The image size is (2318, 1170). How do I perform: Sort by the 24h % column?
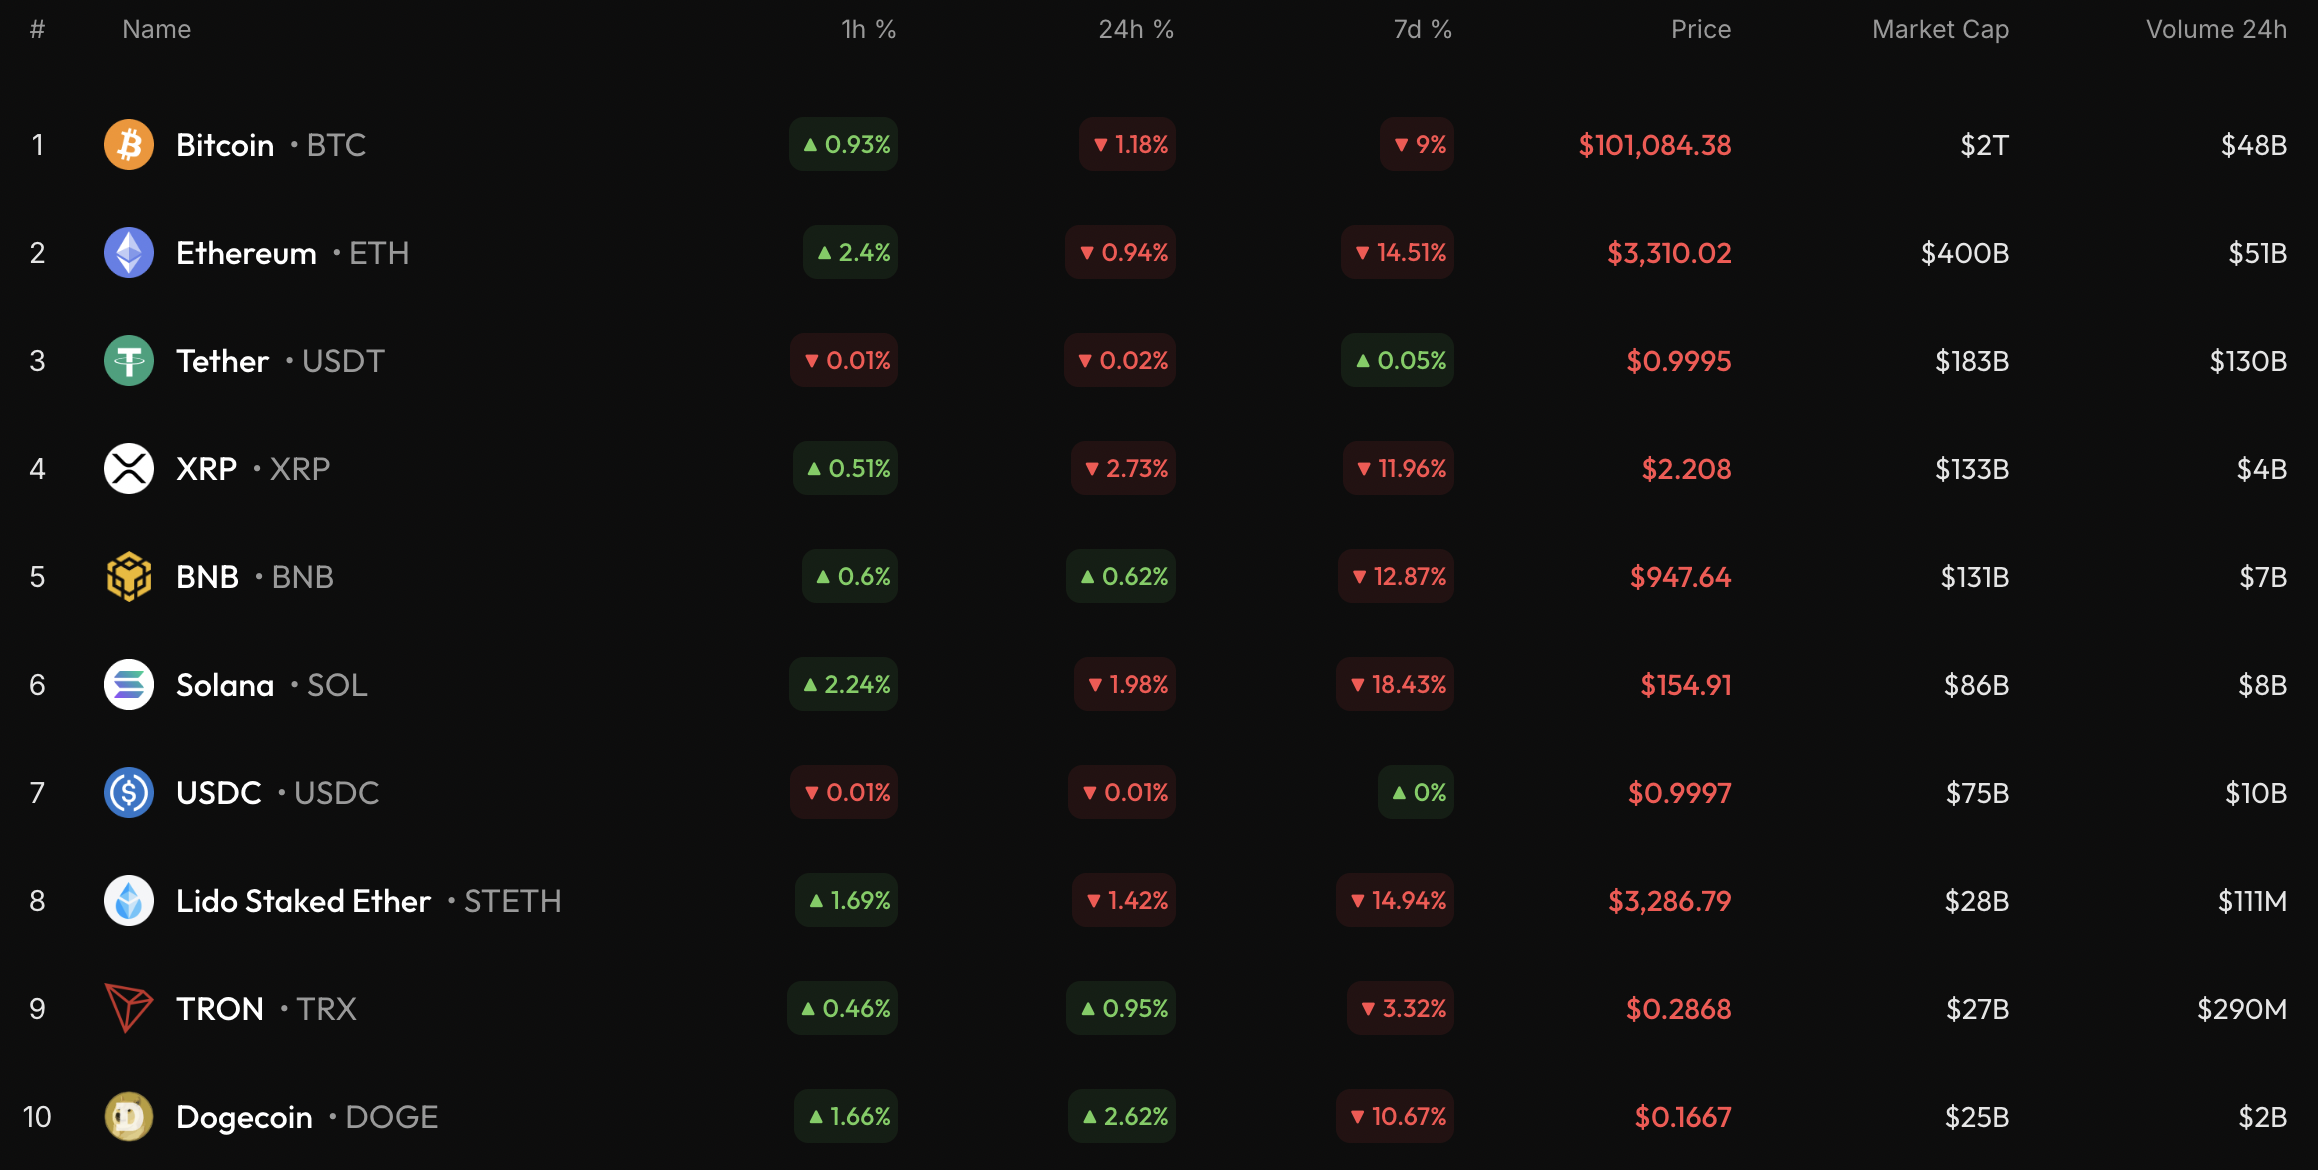1136,30
